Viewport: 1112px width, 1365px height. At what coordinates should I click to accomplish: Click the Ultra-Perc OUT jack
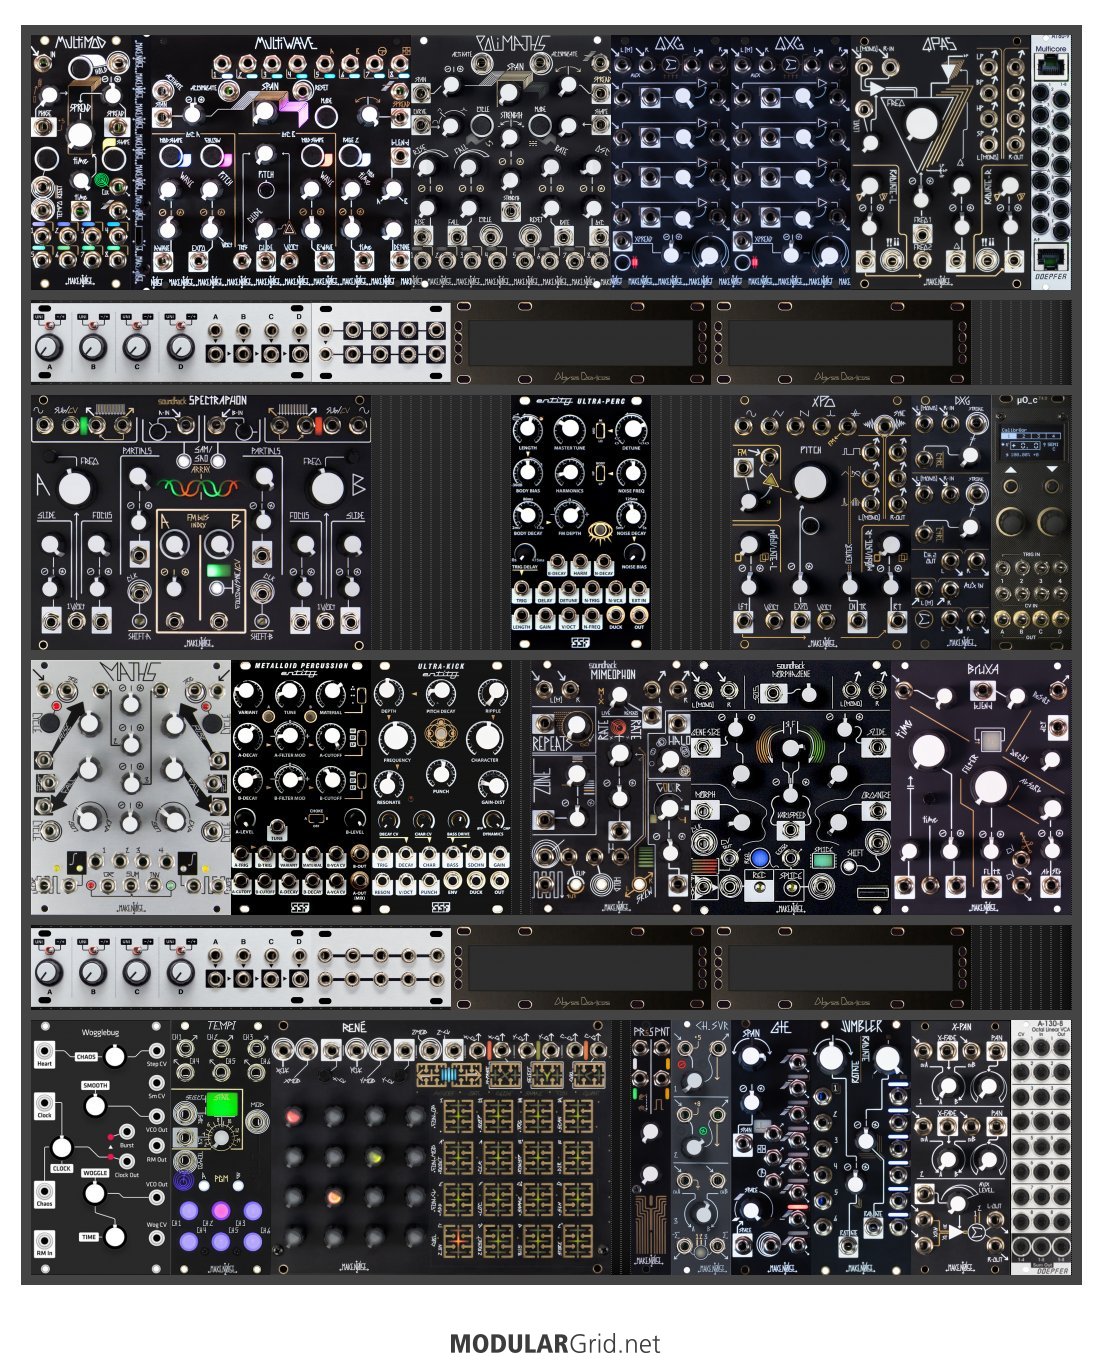[x=639, y=614]
